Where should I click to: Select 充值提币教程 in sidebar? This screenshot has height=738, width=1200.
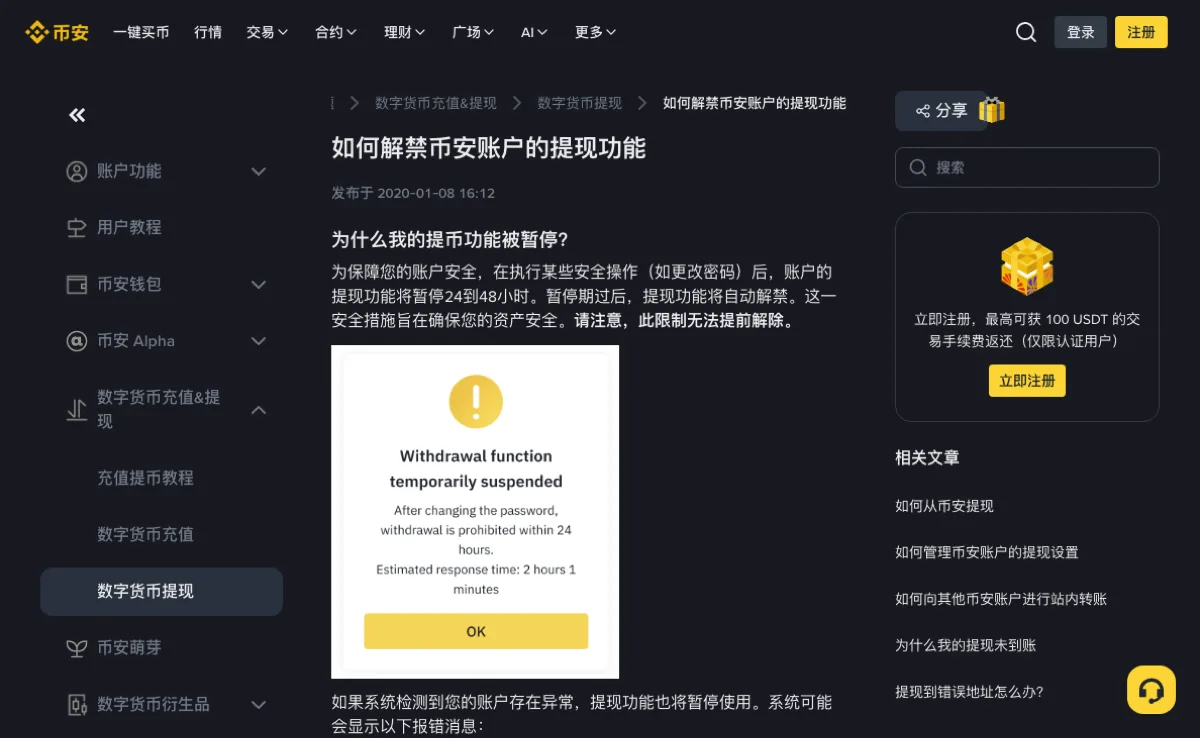point(145,478)
